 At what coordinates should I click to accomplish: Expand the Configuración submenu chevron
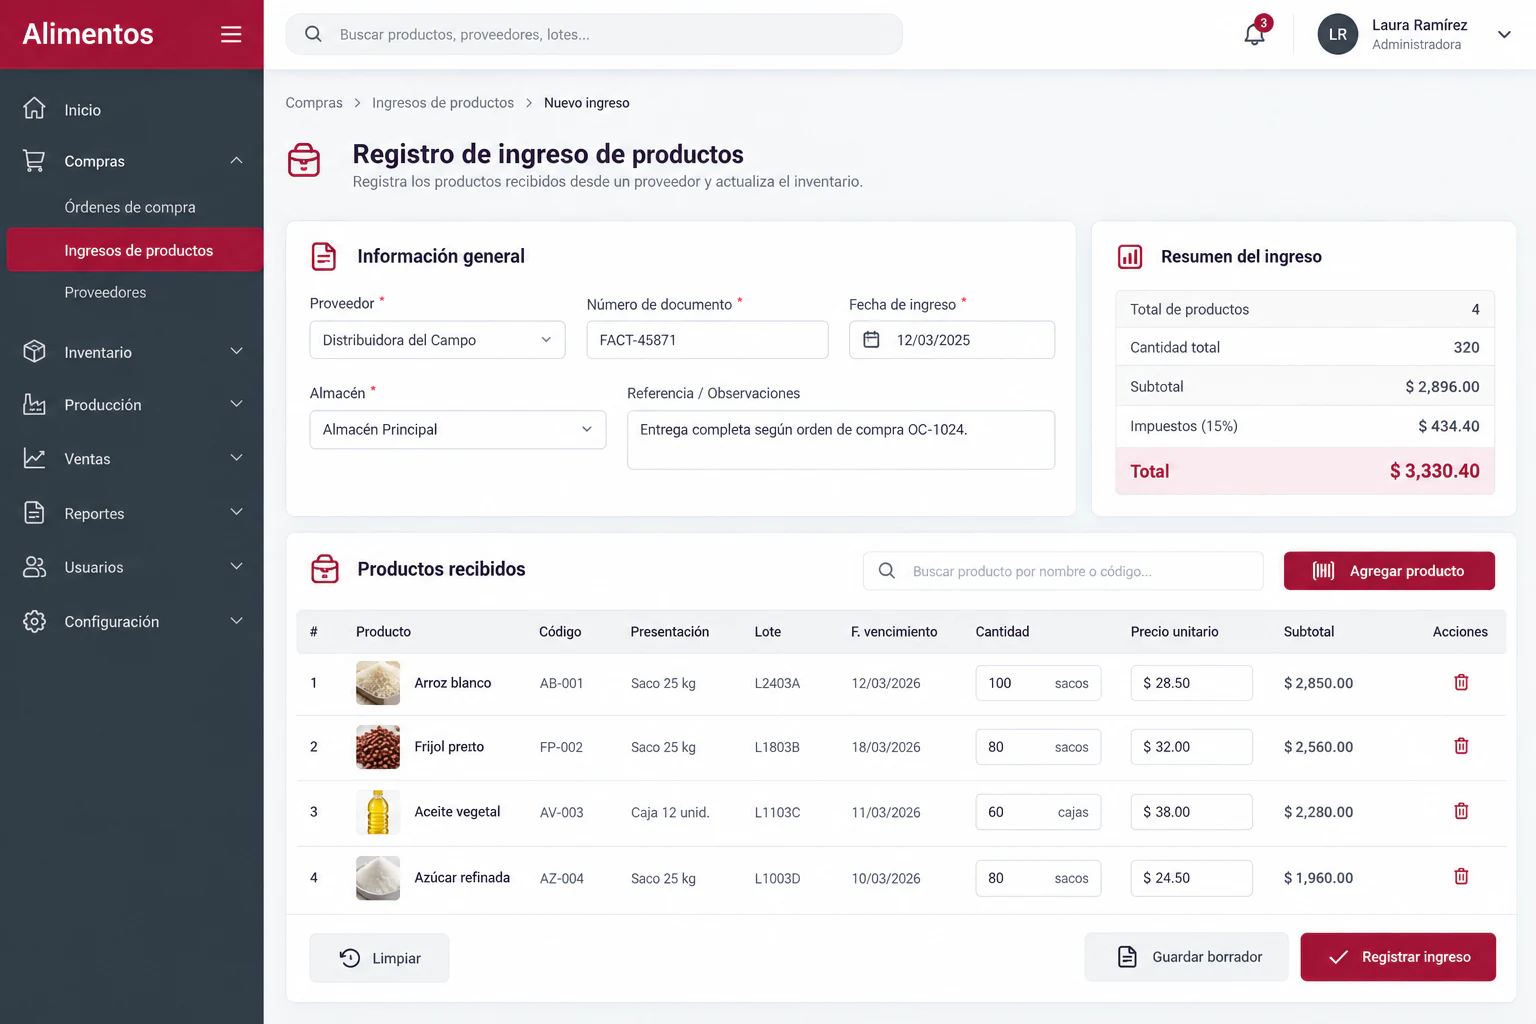tap(236, 621)
